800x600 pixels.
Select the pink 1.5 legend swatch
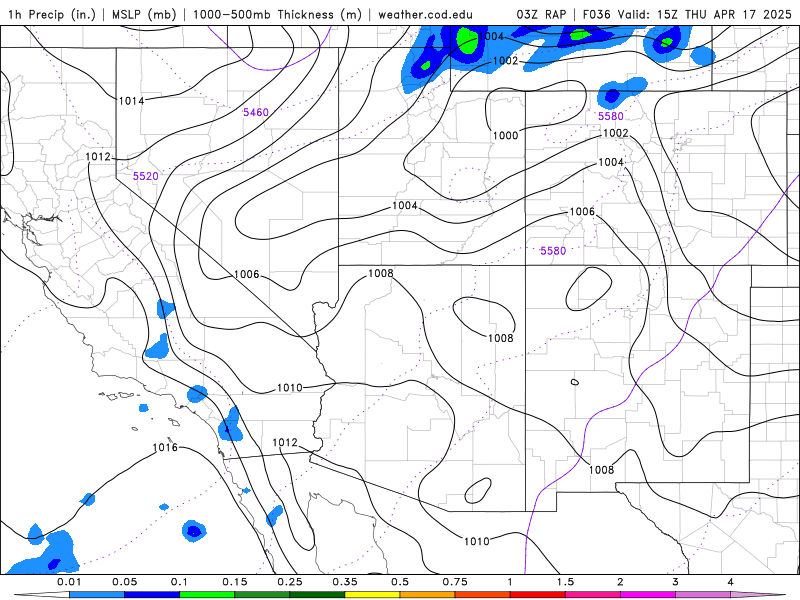[x=593, y=595]
